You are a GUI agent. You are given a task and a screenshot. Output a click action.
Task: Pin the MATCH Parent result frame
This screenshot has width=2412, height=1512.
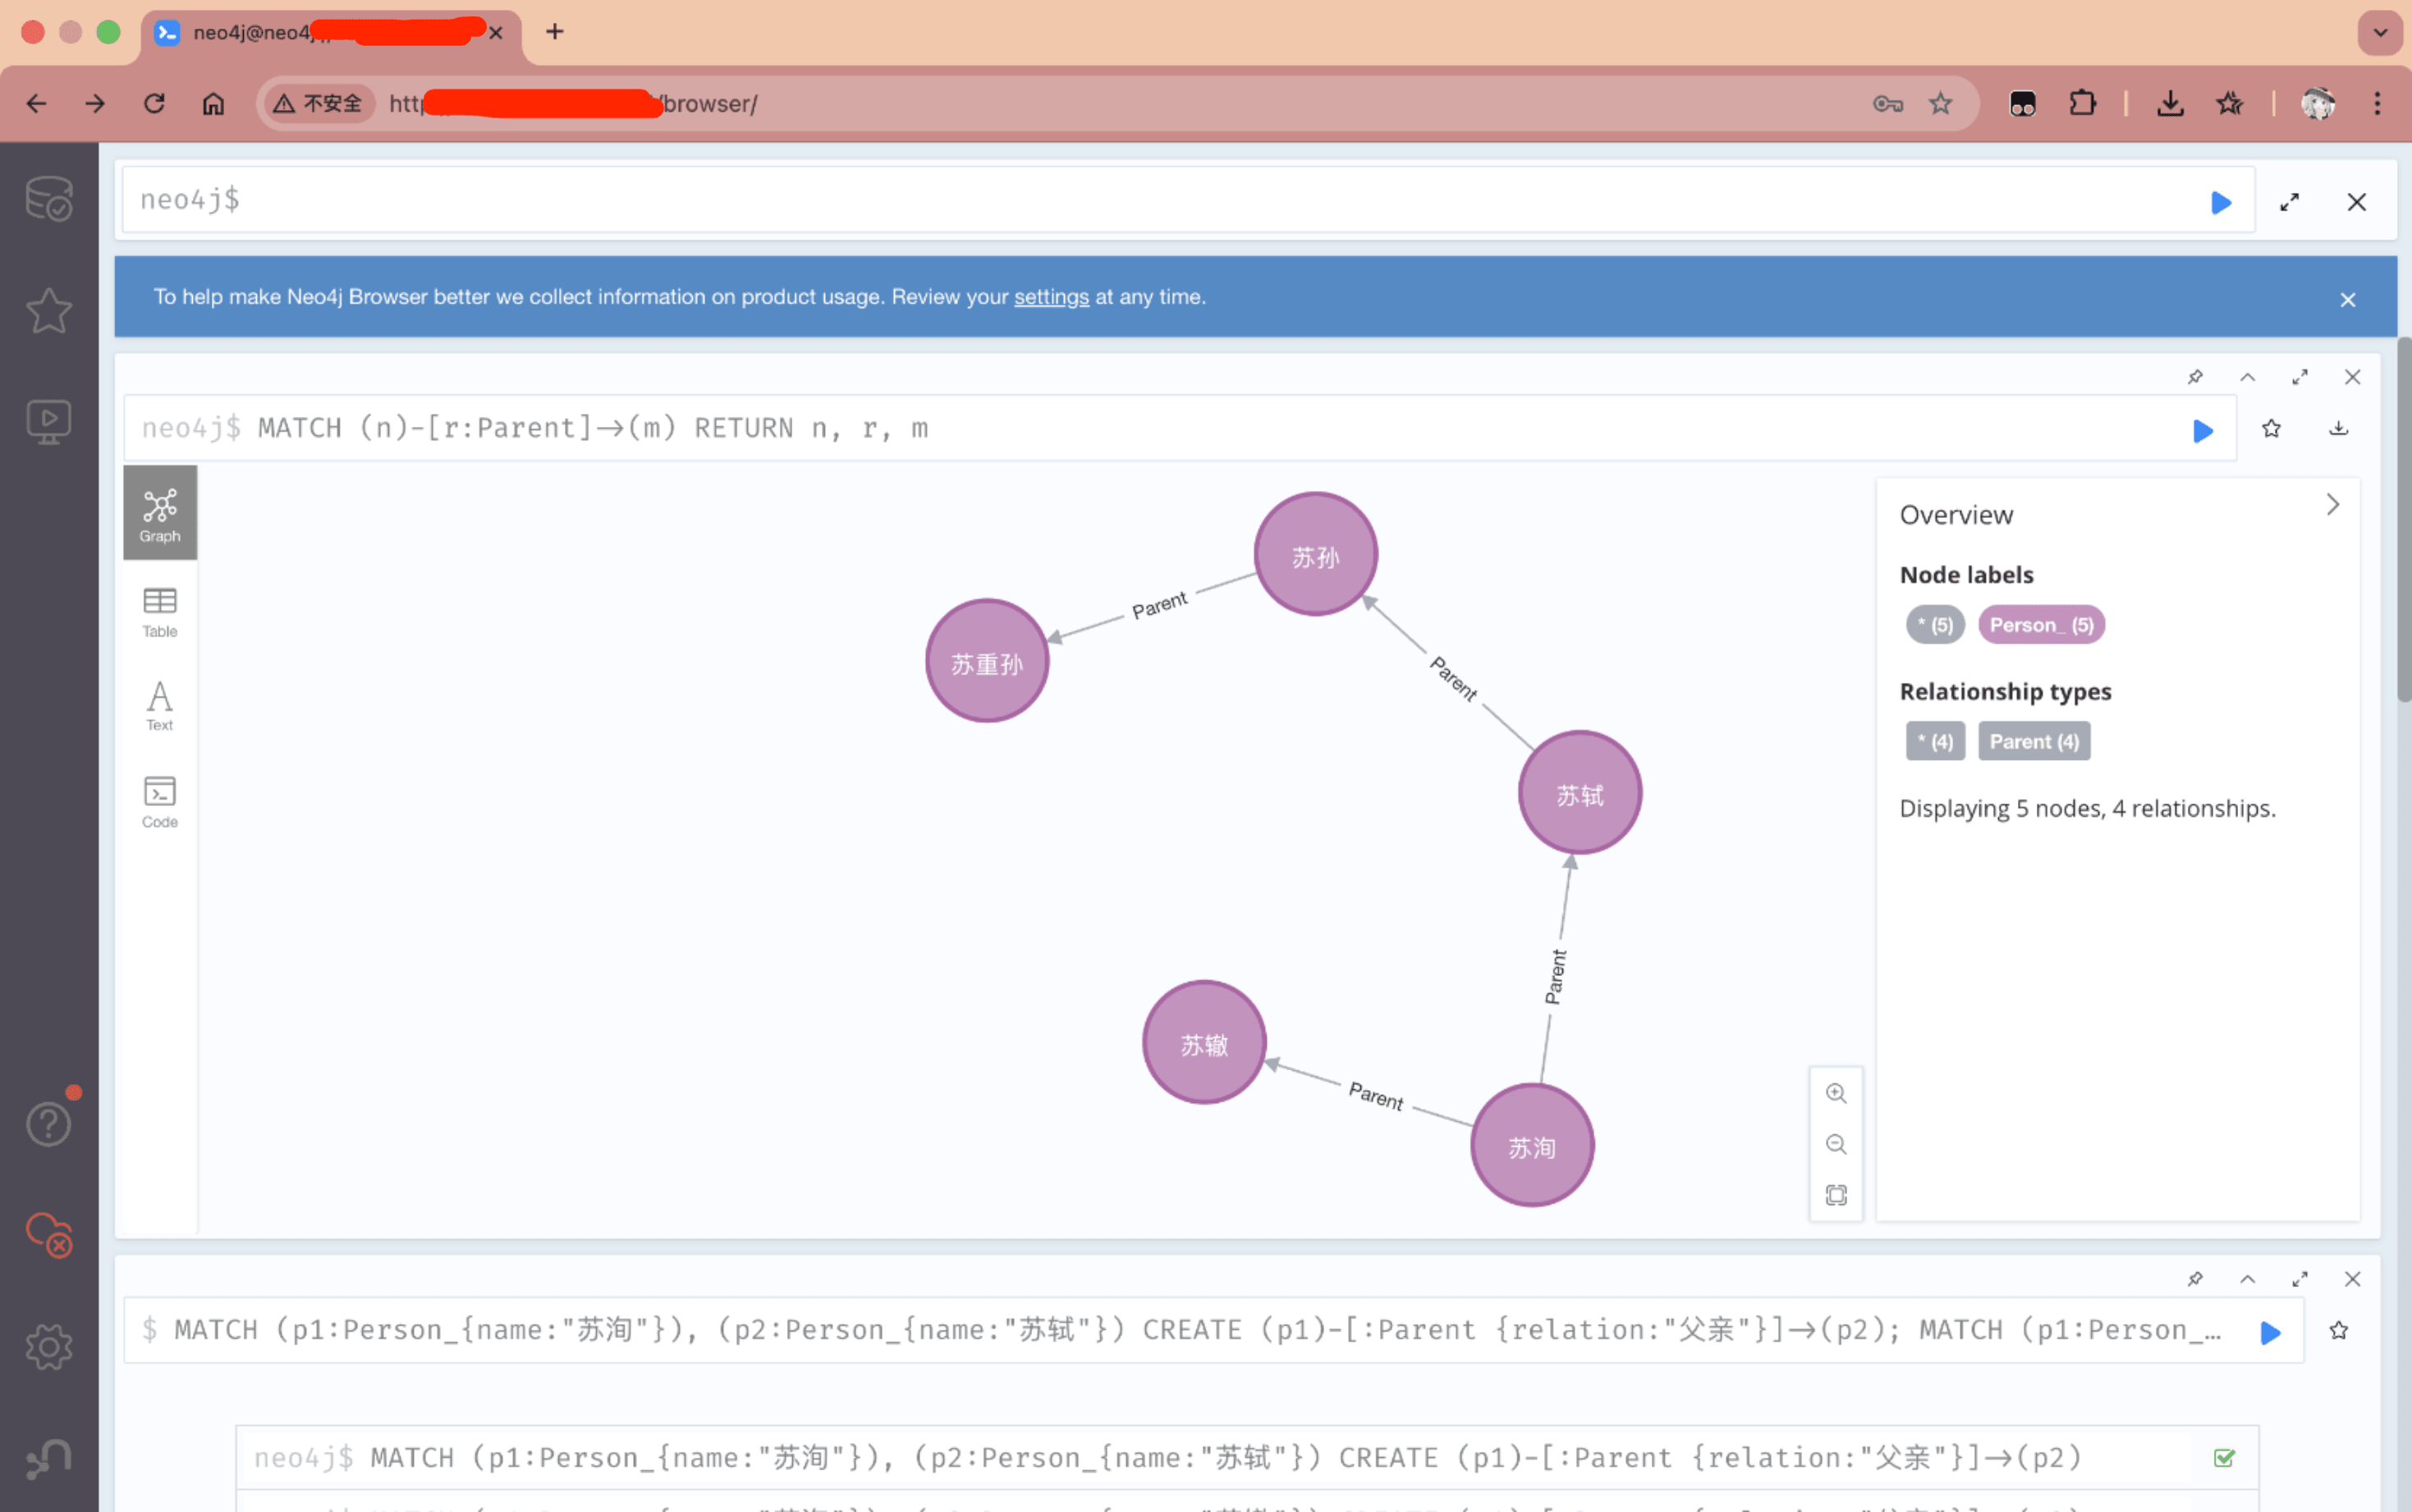coord(2195,377)
